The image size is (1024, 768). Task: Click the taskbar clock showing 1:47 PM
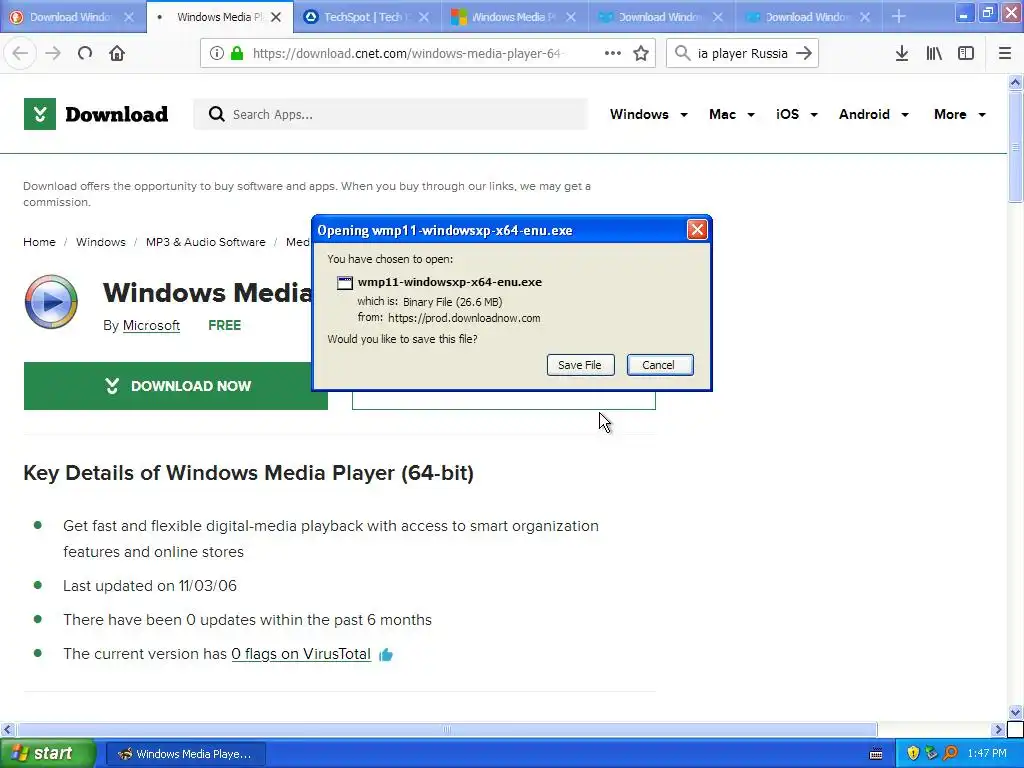(x=987, y=754)
